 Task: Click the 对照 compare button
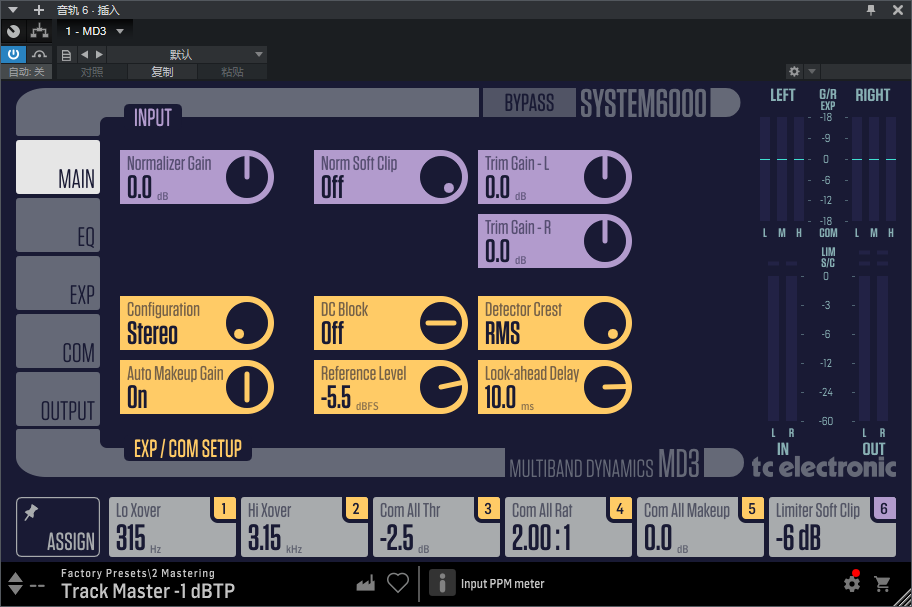(92, 72)
